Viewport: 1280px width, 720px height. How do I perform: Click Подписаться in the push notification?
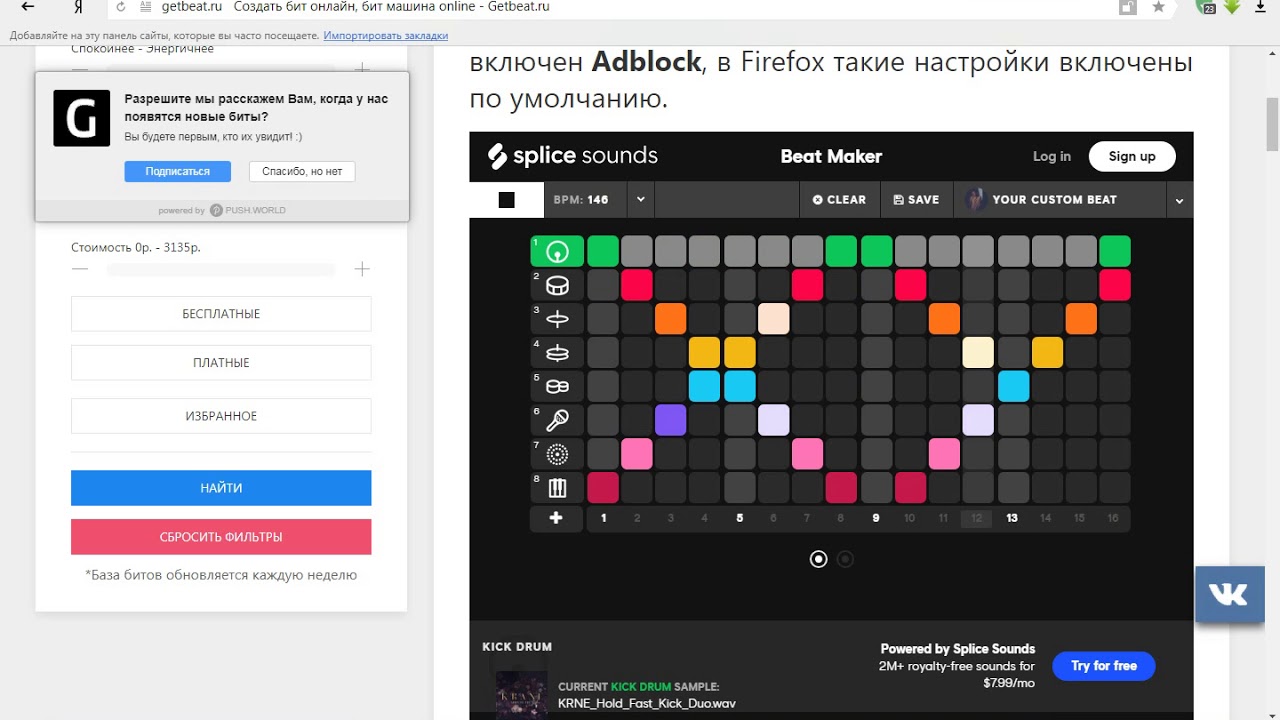(178, 171)
